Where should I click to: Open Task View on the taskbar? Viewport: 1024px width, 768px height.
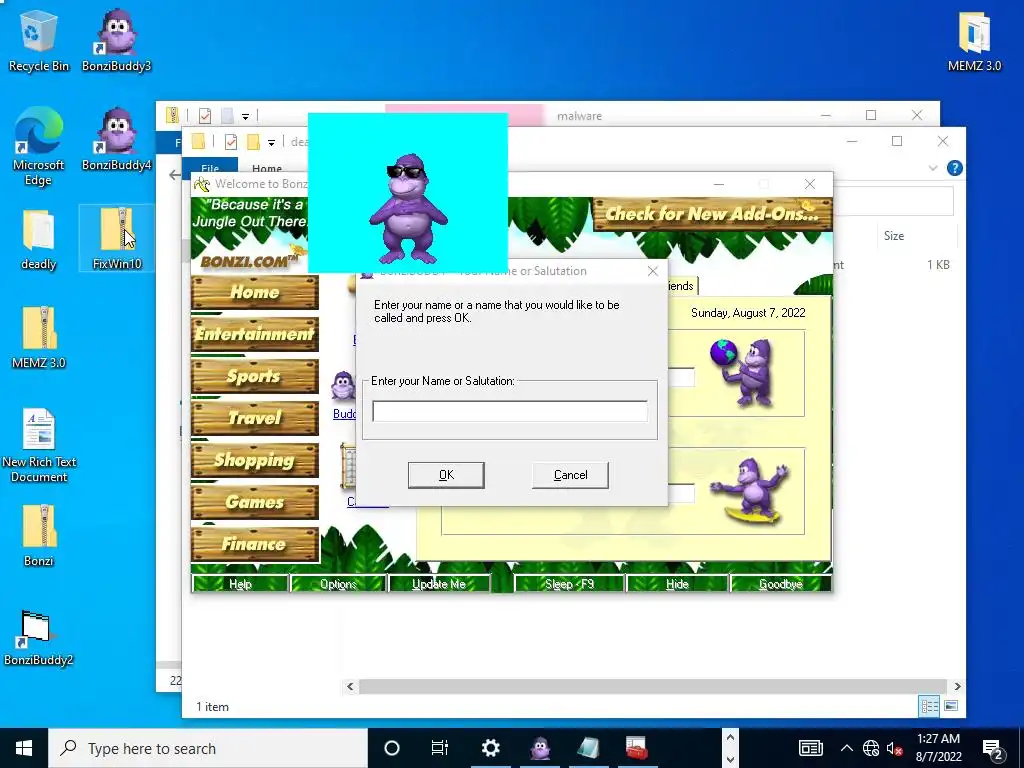point(440,748)
